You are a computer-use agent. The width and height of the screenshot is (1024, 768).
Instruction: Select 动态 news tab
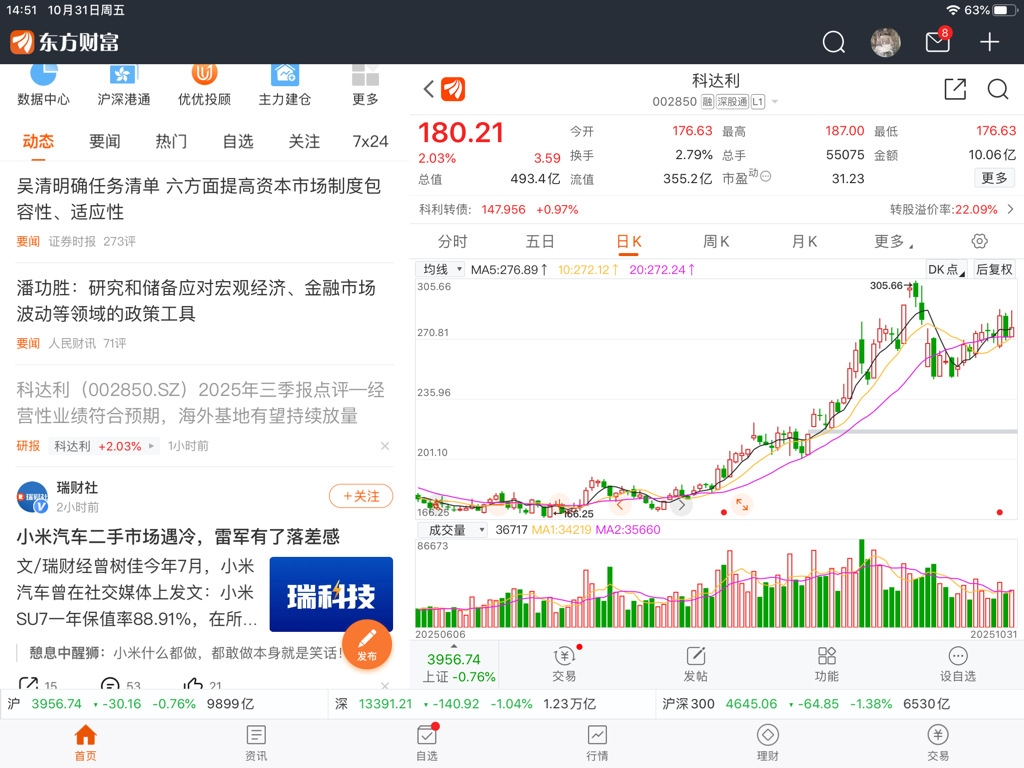pyautogui.click(x=38, y=141)
